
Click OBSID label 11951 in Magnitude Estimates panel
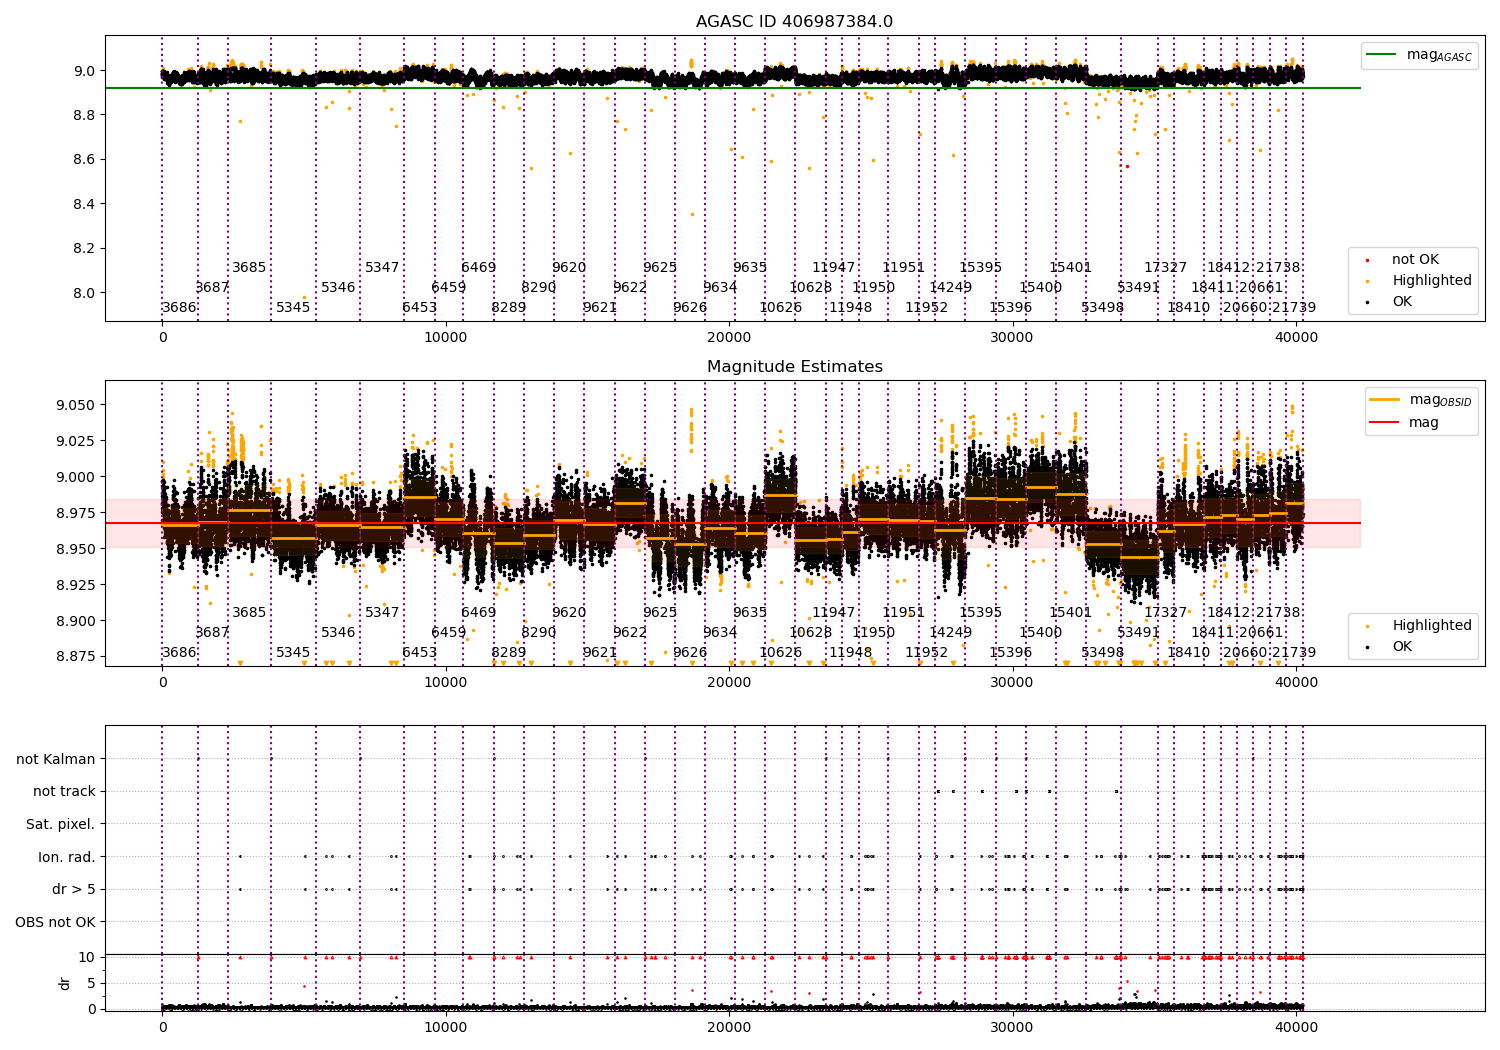tap(903, 612)
